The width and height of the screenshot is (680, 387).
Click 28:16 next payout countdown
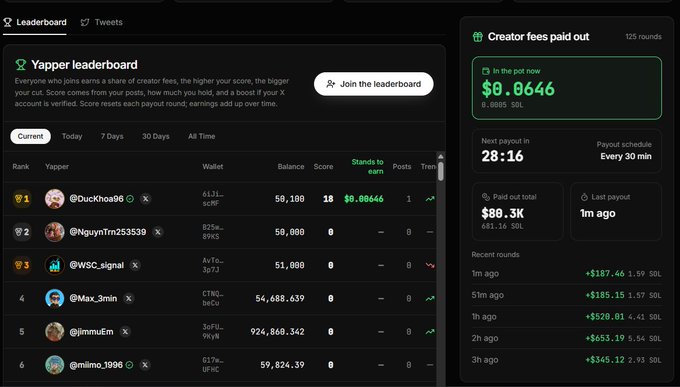point(502,156)
